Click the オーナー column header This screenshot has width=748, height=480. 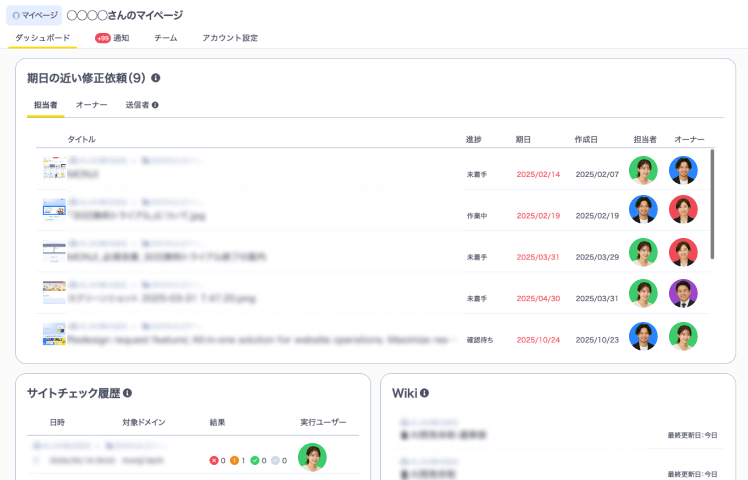pyautogui.click(x=689, y=139)
